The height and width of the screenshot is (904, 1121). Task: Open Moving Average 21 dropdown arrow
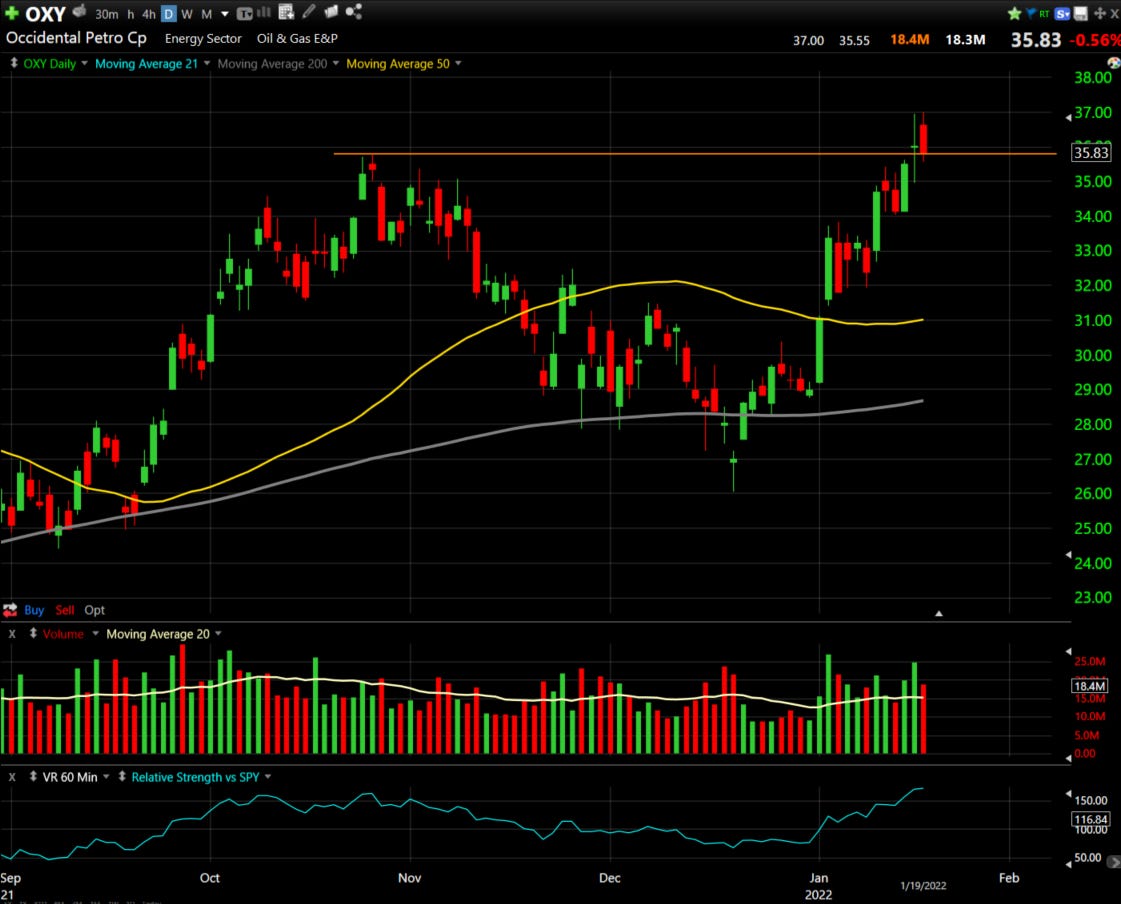207,63
